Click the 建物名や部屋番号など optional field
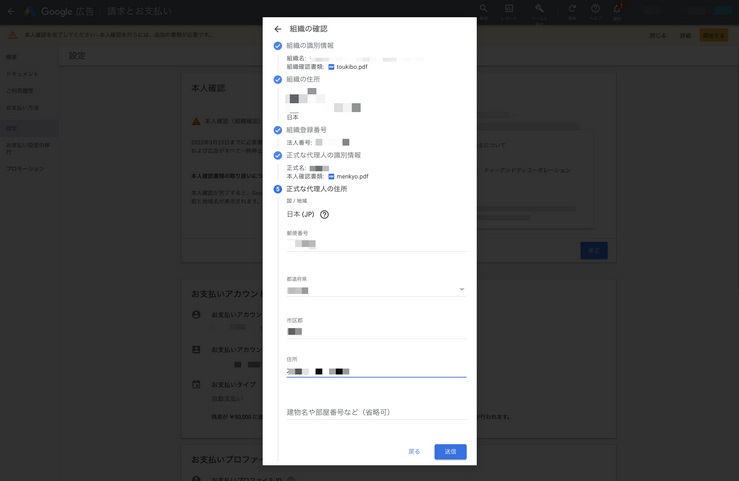This screenshot has height=481, width=739. point(376,412)
